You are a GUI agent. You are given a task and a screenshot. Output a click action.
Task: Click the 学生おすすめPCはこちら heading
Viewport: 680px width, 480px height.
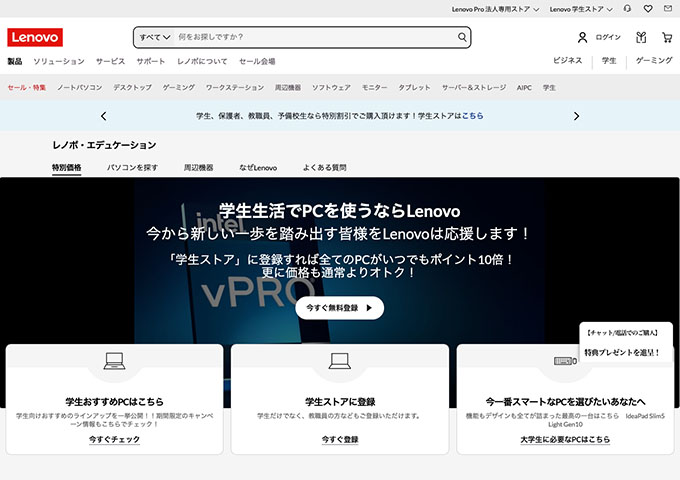pyautogui.click(x=114, y=402)
